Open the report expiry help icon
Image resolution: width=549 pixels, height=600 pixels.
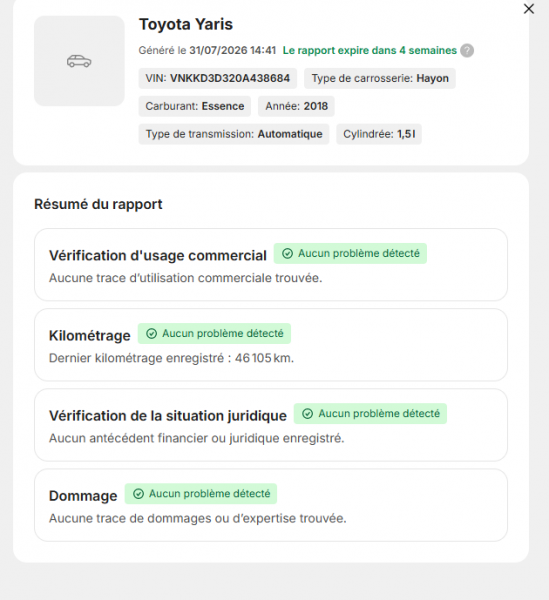[467, 51]
